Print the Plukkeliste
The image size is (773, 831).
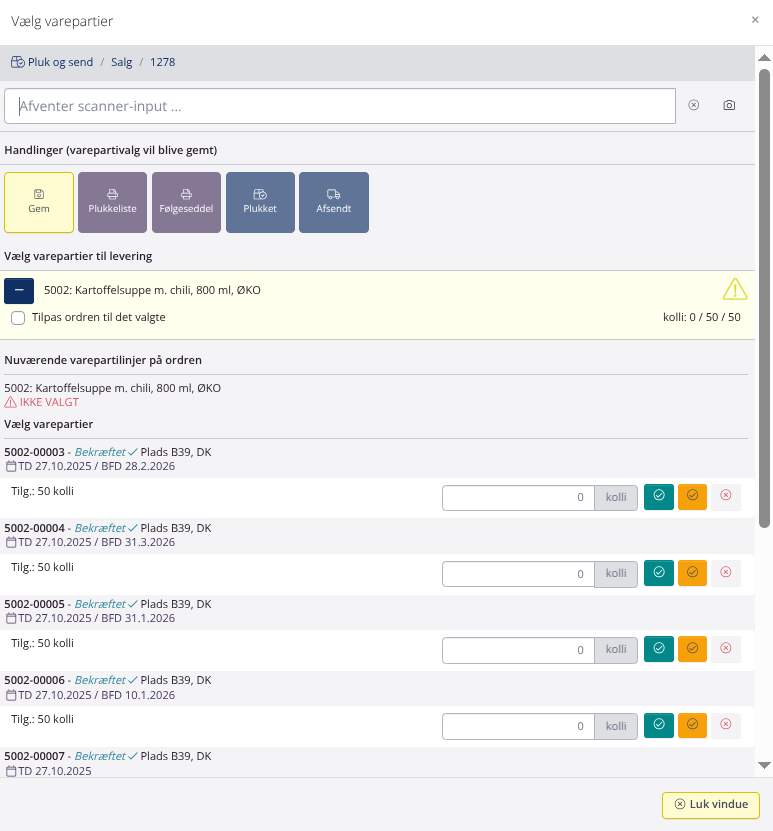click(112, 202)
